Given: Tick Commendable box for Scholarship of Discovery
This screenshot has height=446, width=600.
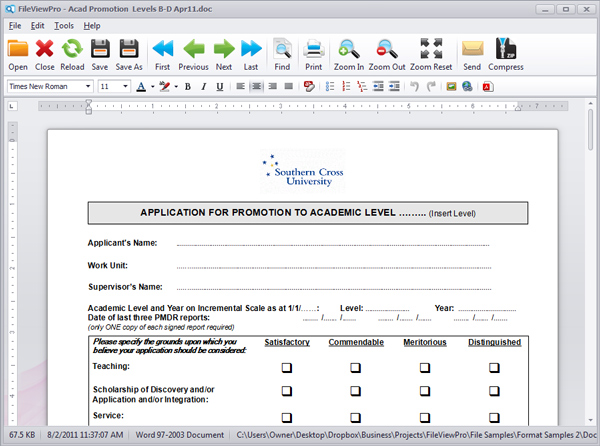Looking at the screenshot, I should (355, 391).
